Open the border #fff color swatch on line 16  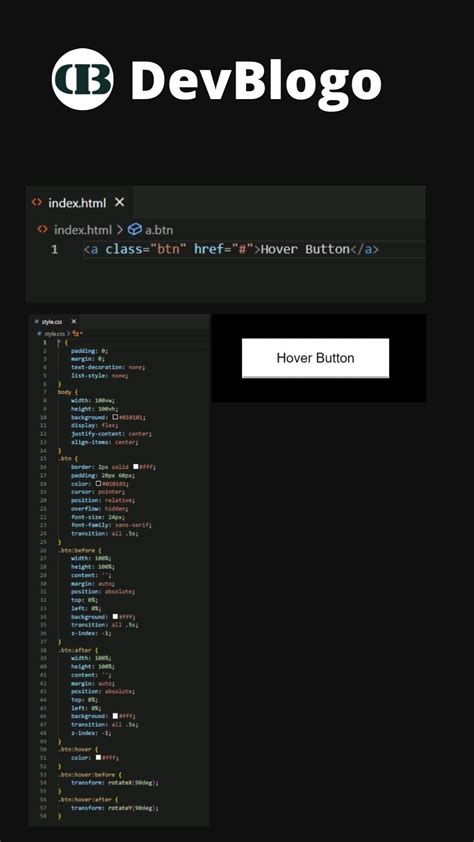click(136, 467)
